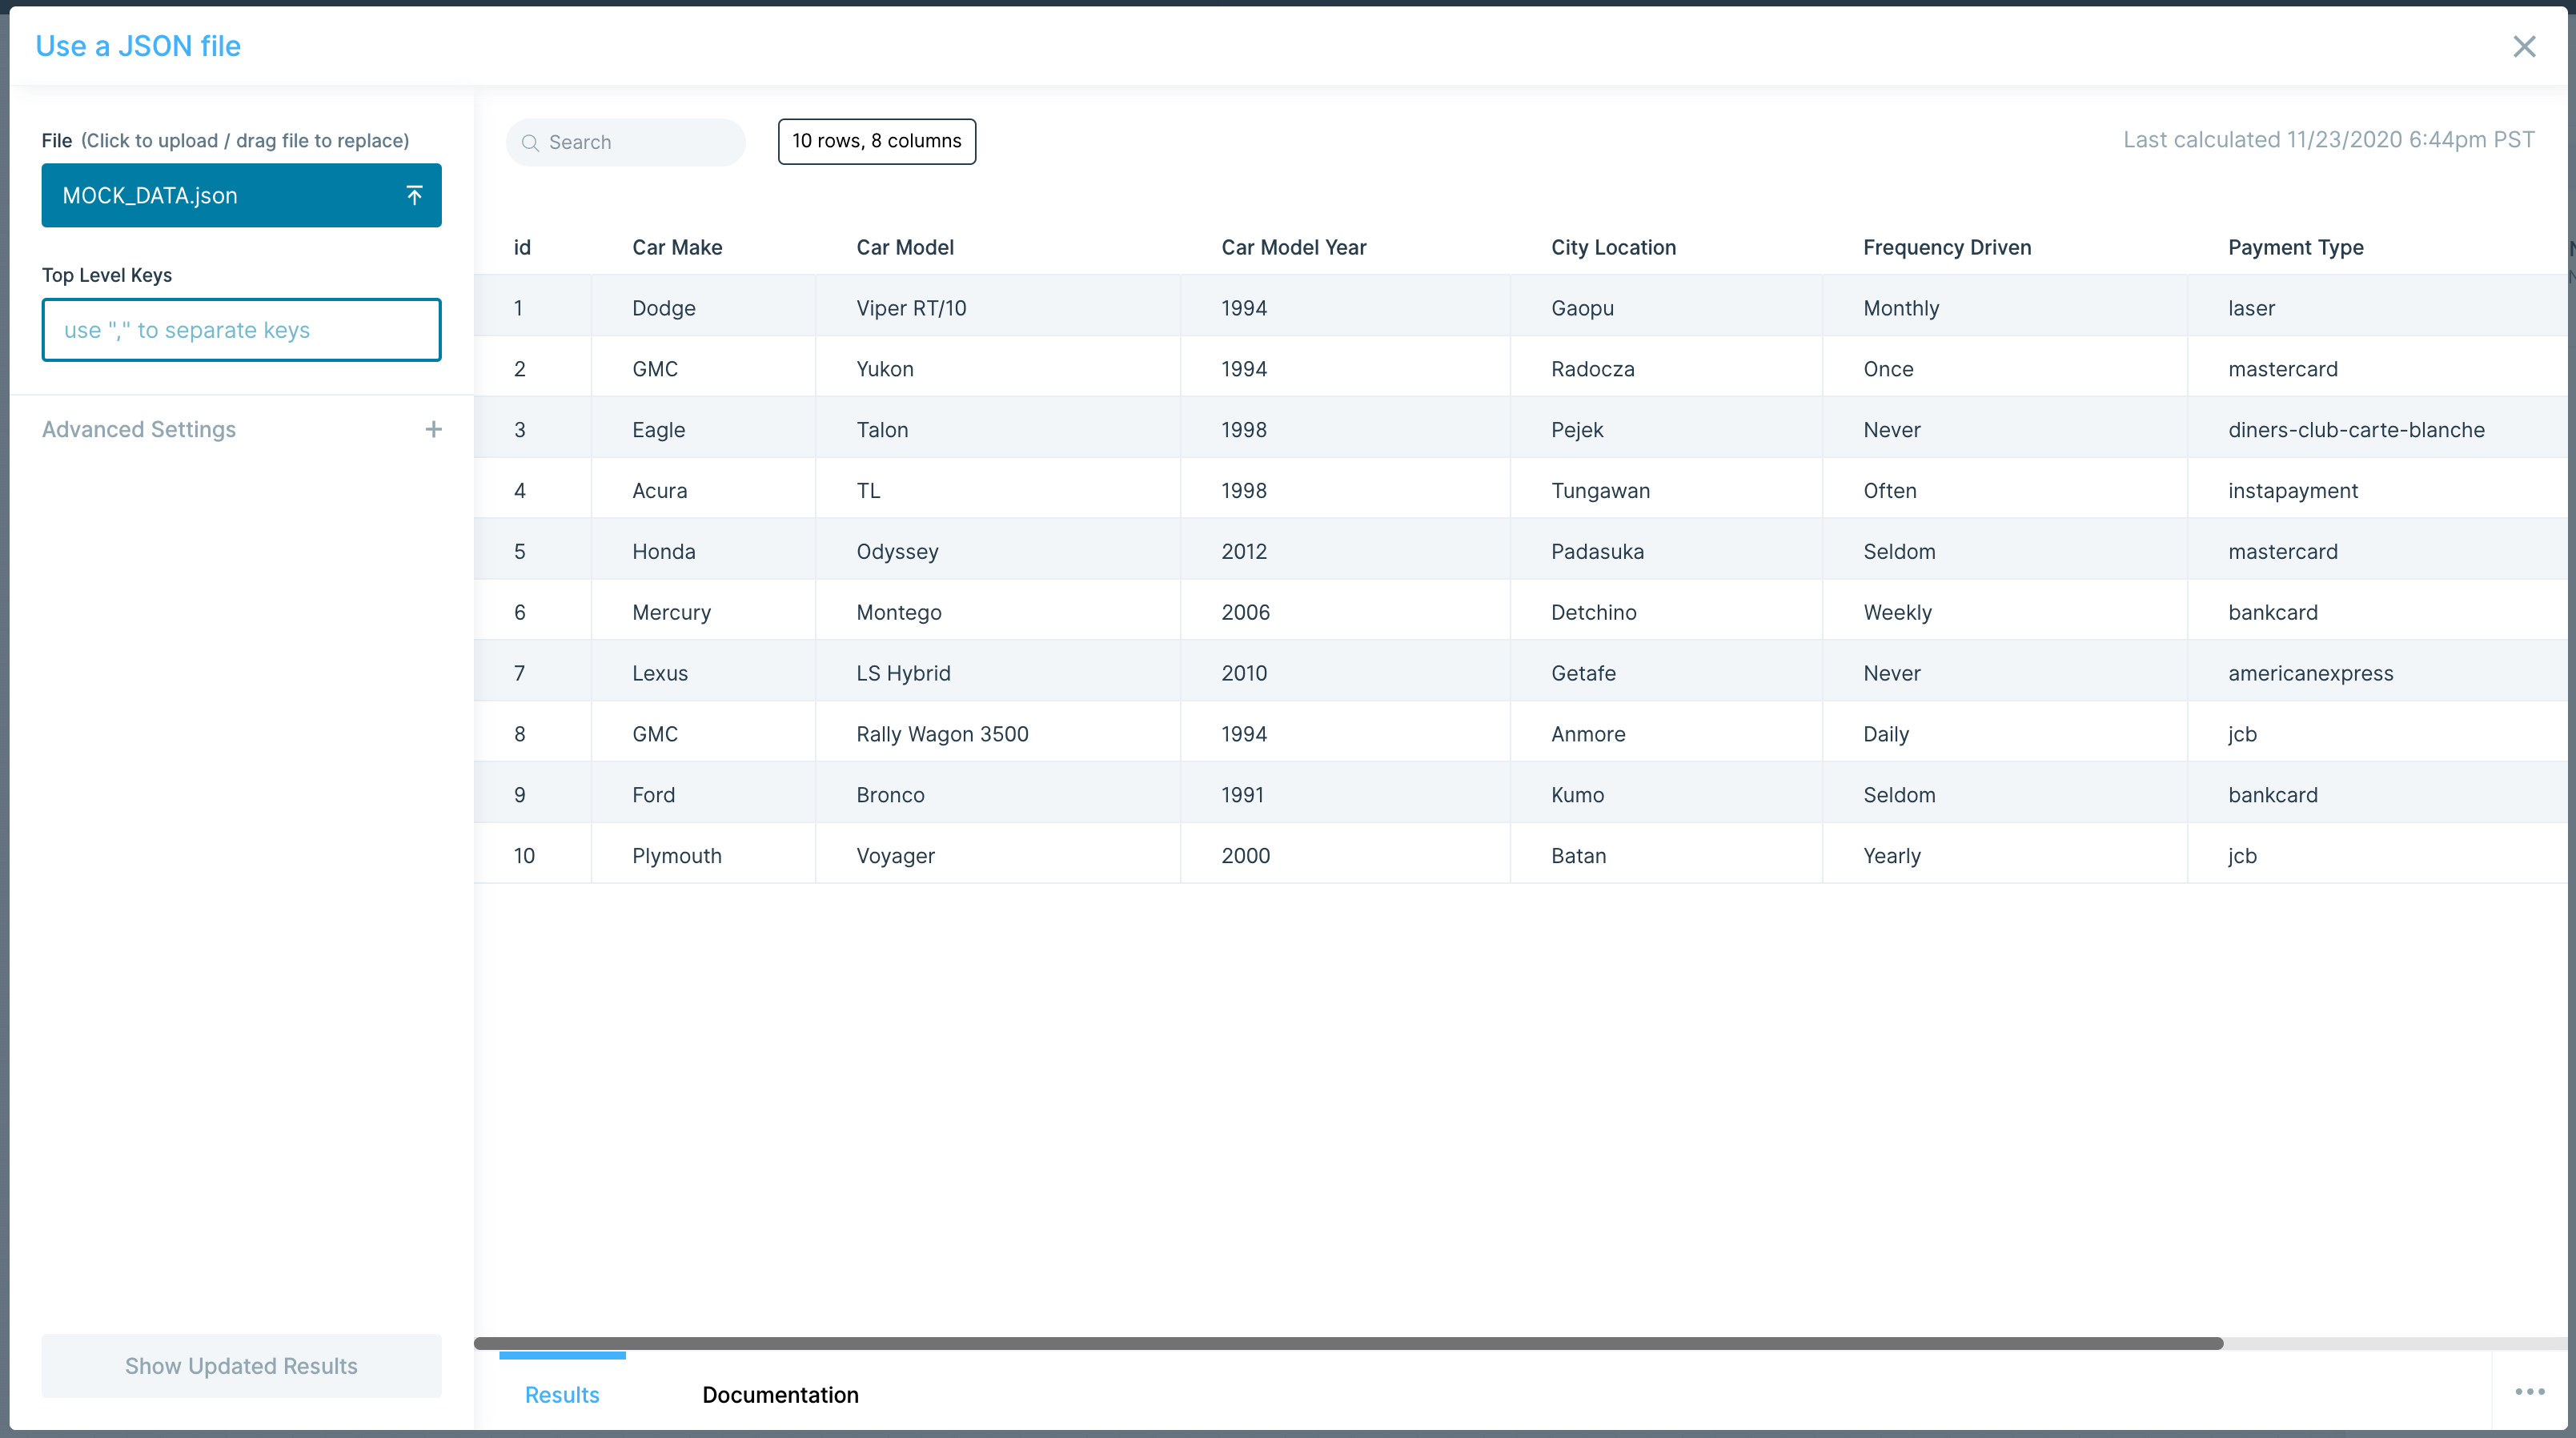Image resolution: width=2576 pixels, height=1438 pixels.
Task: Select the Monthly frequency cell
Action: (2004, 307)
